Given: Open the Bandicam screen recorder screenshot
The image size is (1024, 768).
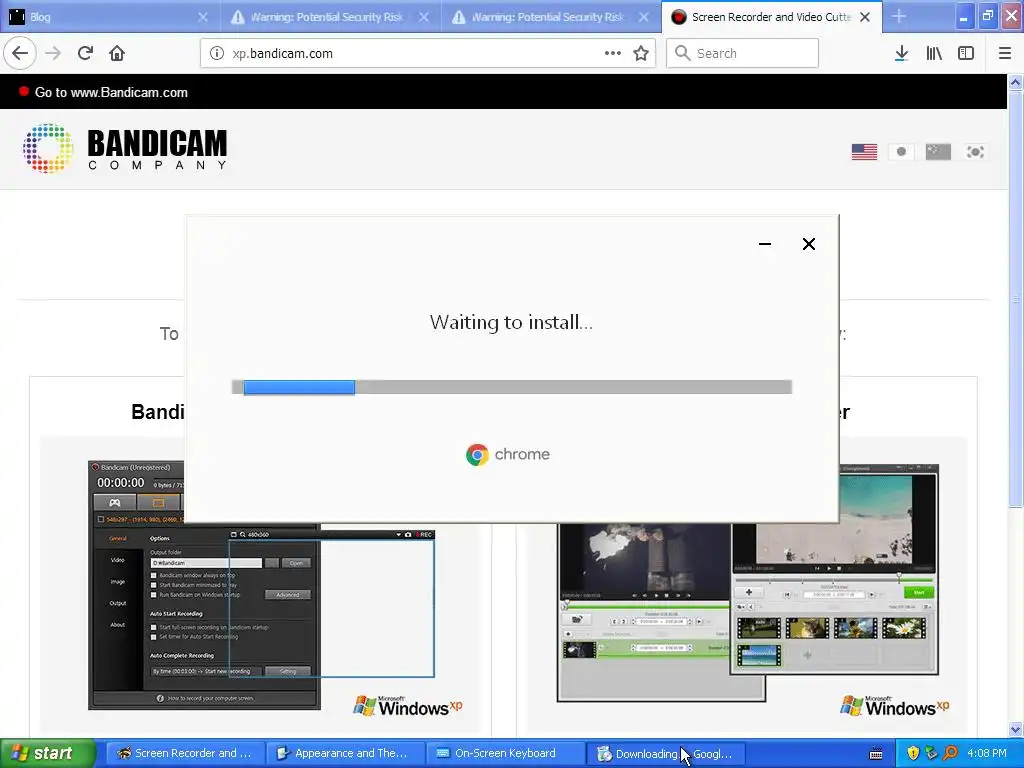Looking at the screenshot, I should tap(262, 585).
